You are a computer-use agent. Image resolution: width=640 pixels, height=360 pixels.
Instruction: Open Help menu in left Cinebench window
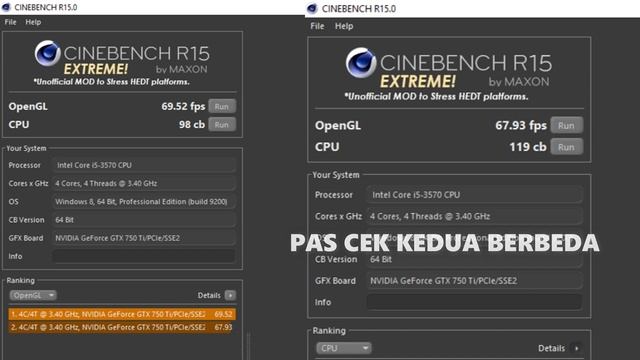point(33,22)
